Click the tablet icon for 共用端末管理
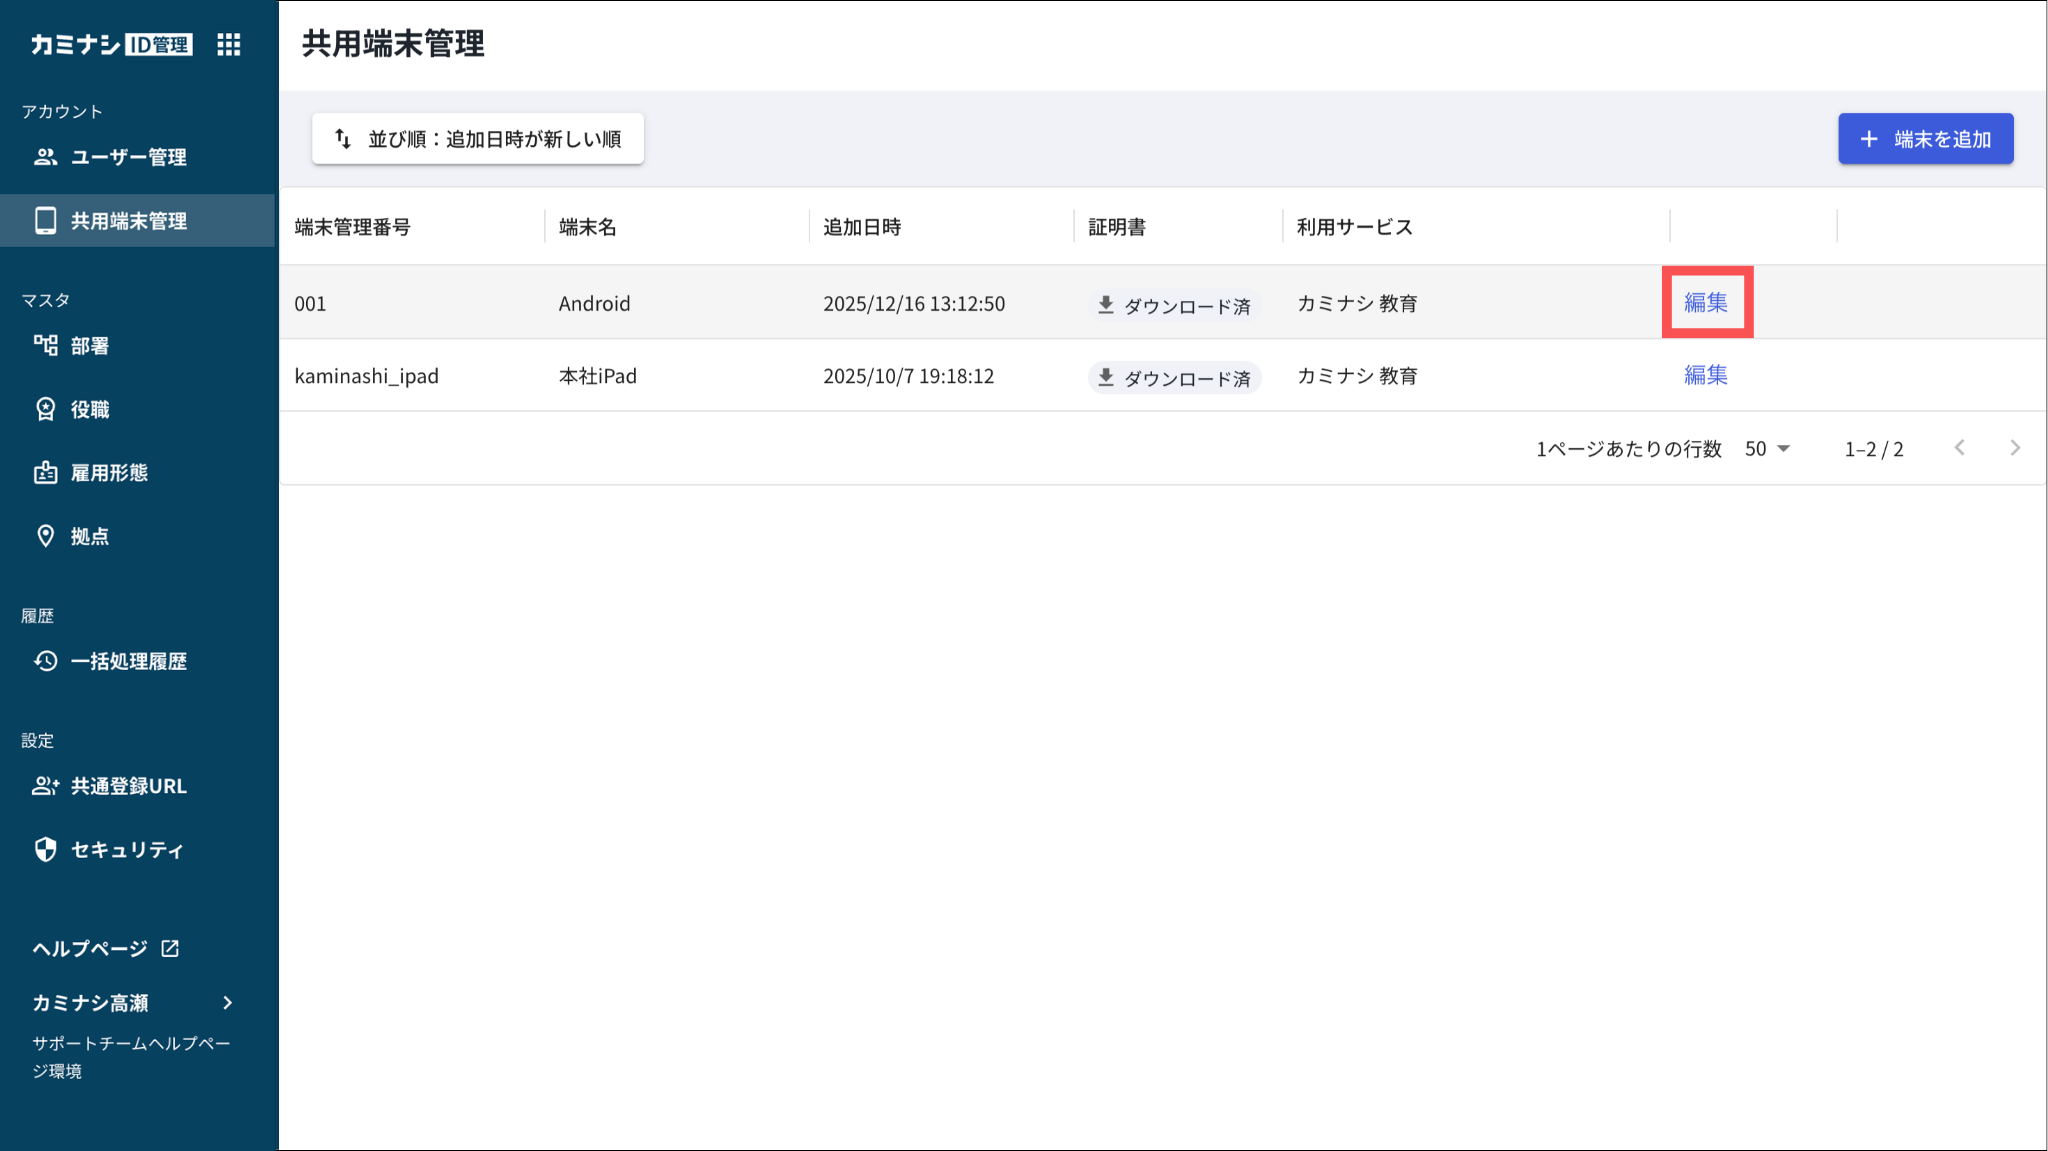2048x1151 pixels. coord(45,221)
